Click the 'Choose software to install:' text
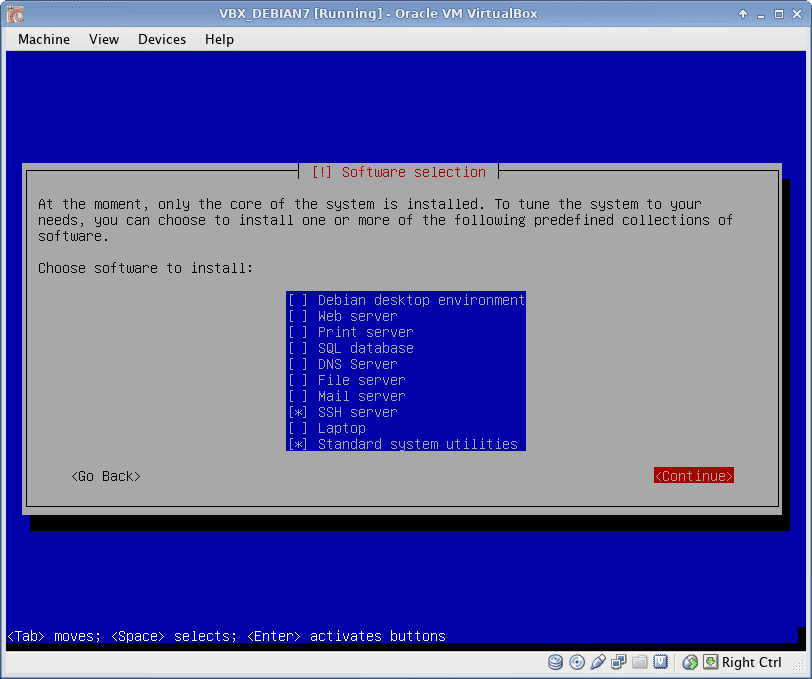 click(x=146, y=268)
